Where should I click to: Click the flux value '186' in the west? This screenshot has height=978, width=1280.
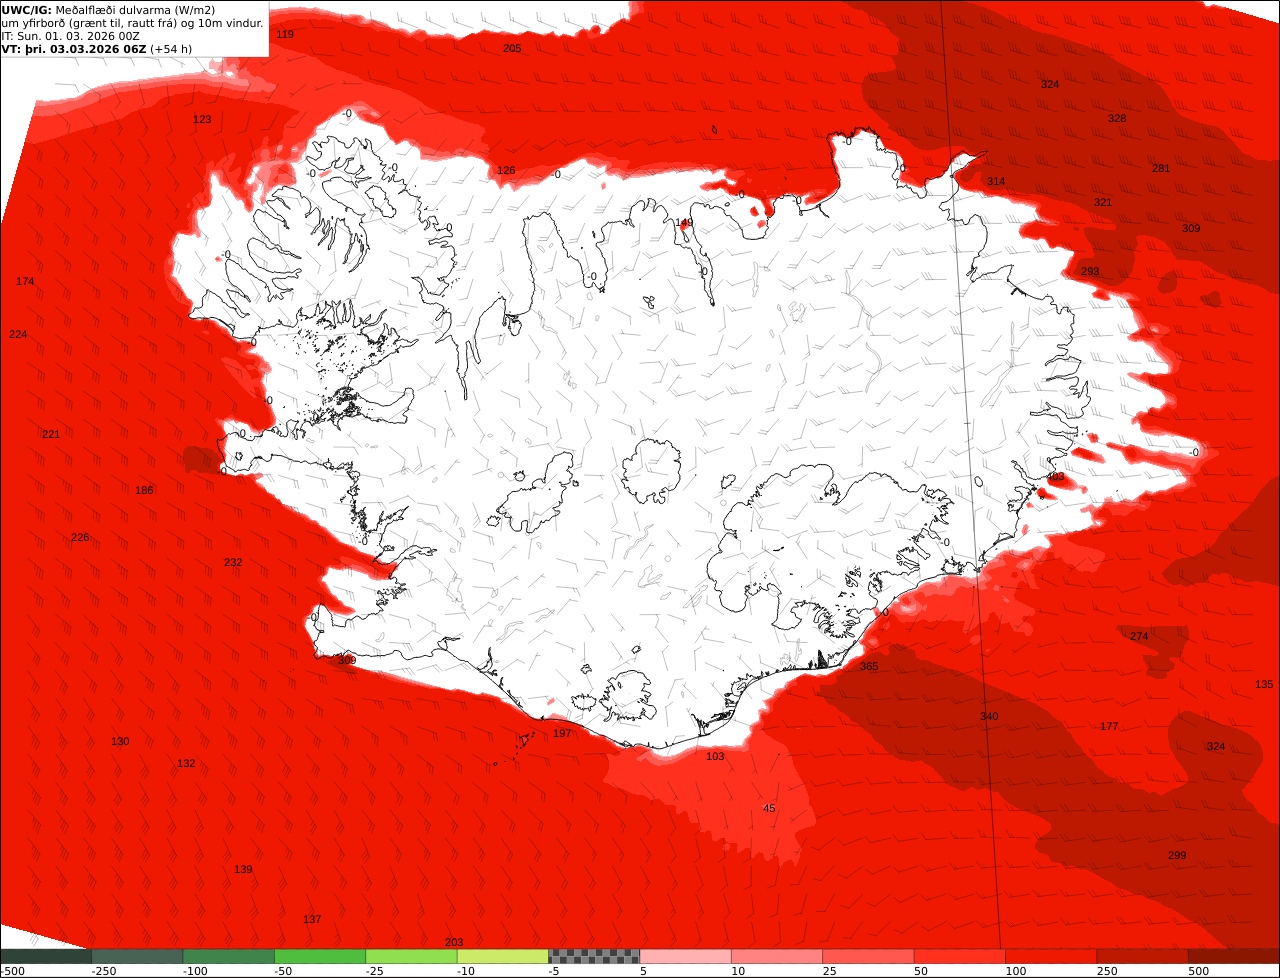coord(145,491)
